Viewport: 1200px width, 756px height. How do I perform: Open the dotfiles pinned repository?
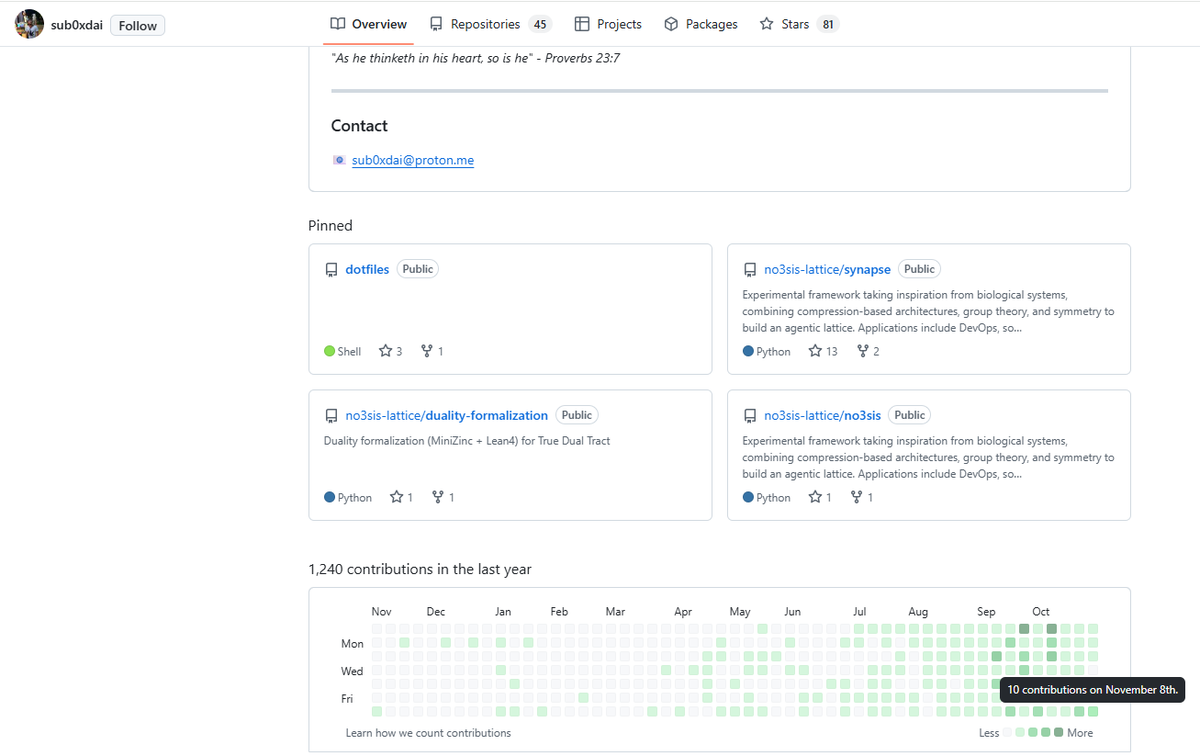pyautogui.click(x=367, y=269)
